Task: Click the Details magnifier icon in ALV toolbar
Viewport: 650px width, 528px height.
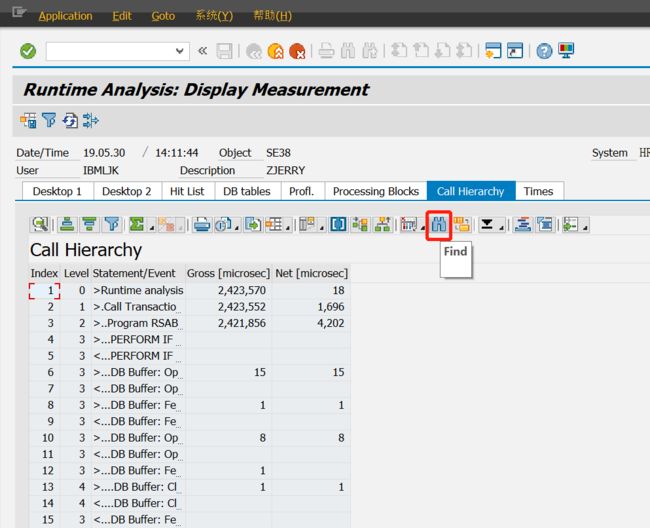Action: click(x=40, y=225)
